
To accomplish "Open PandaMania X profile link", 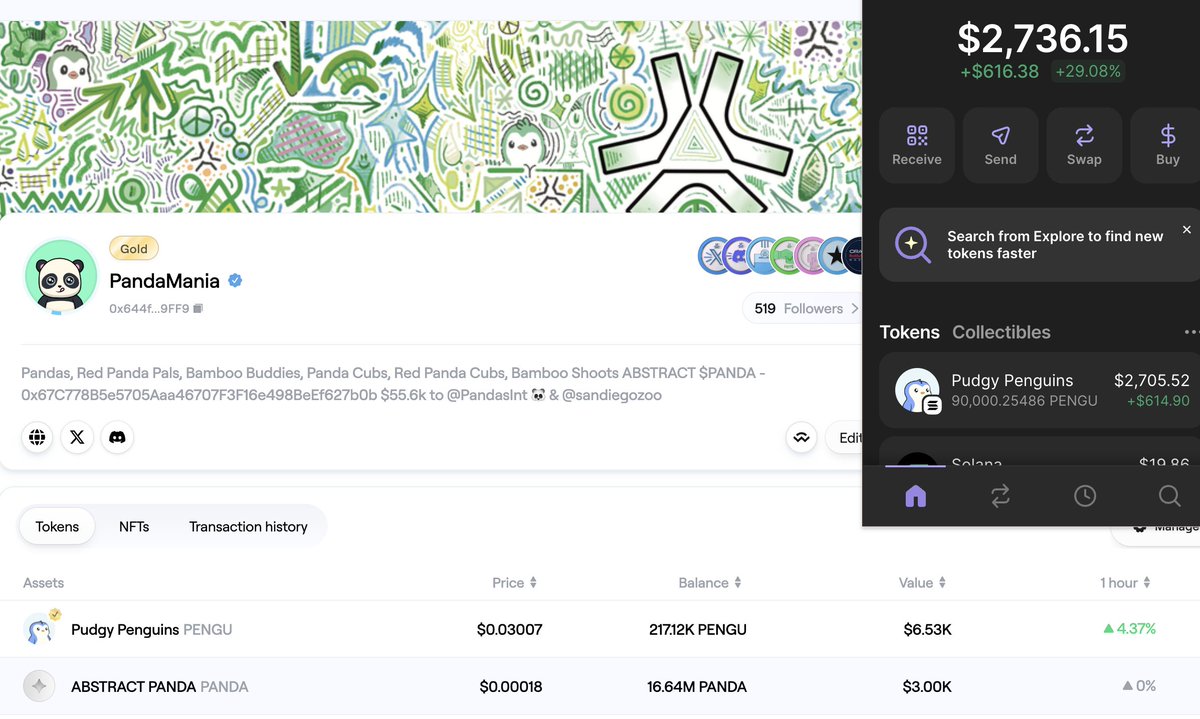I will [x=77, y=437].
